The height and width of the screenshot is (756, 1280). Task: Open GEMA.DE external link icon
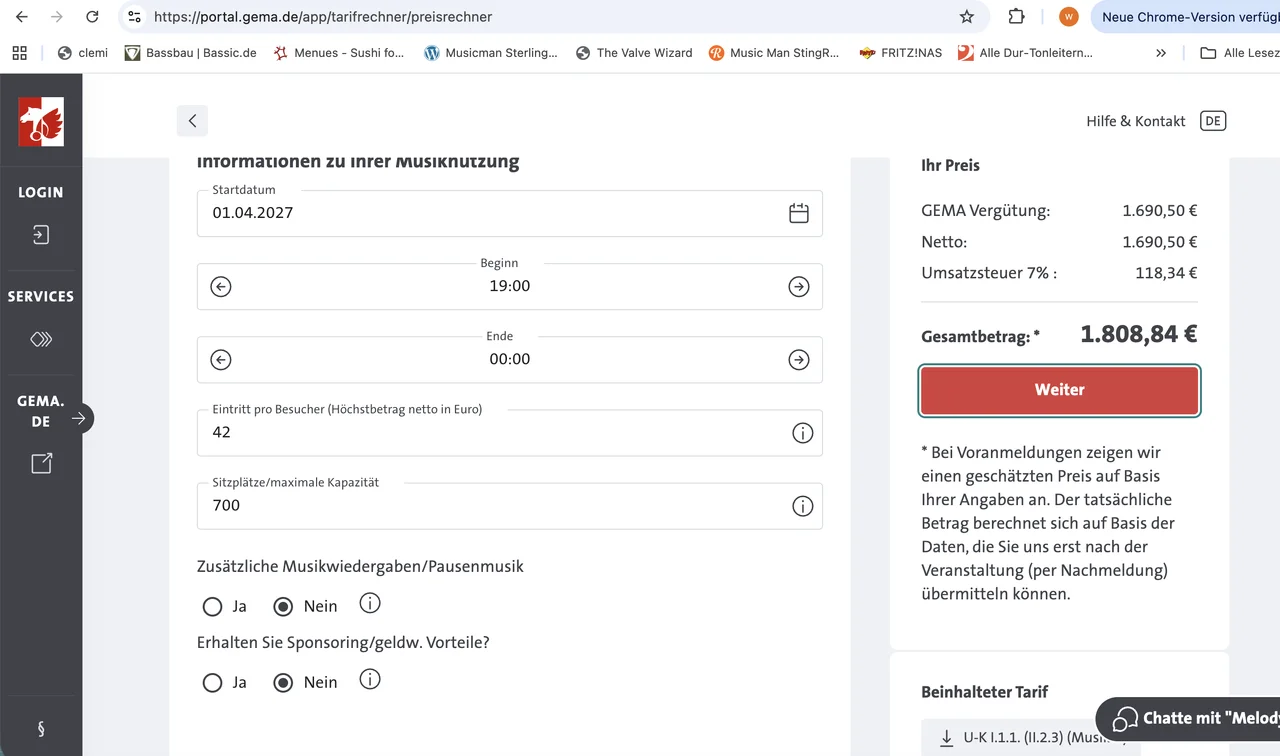click(41, 463)
